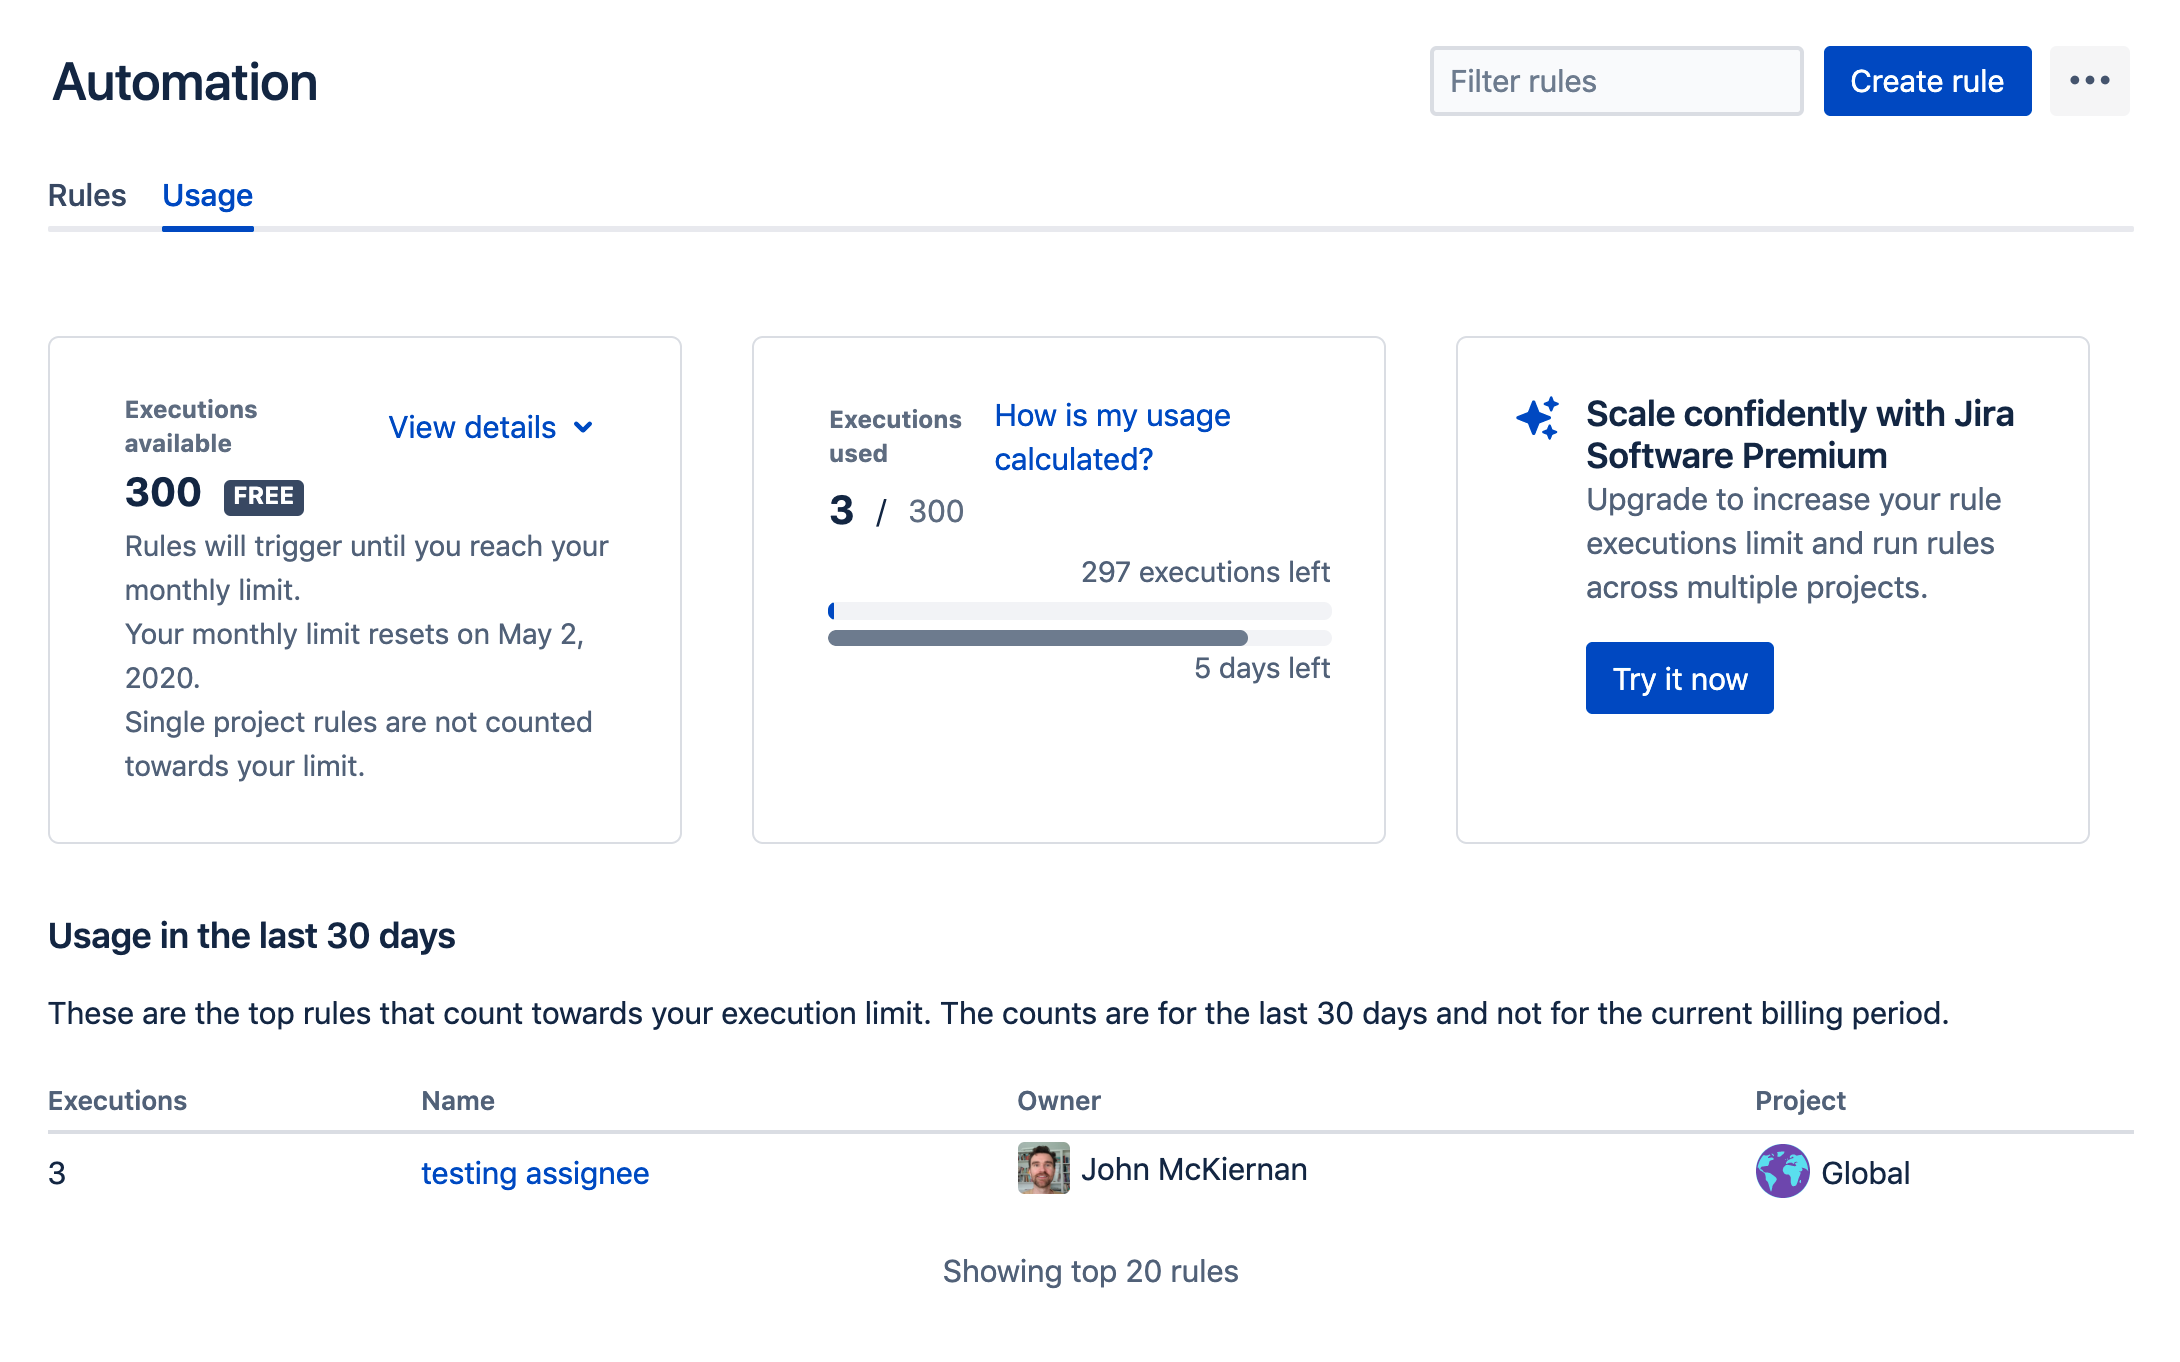2180x1362 pixels.
Task: Switch to the Rules tab
Action: 87,195
